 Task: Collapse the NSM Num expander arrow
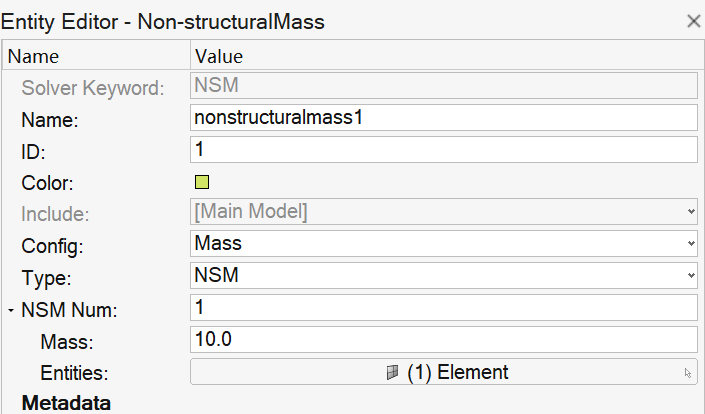click(11, 310)
